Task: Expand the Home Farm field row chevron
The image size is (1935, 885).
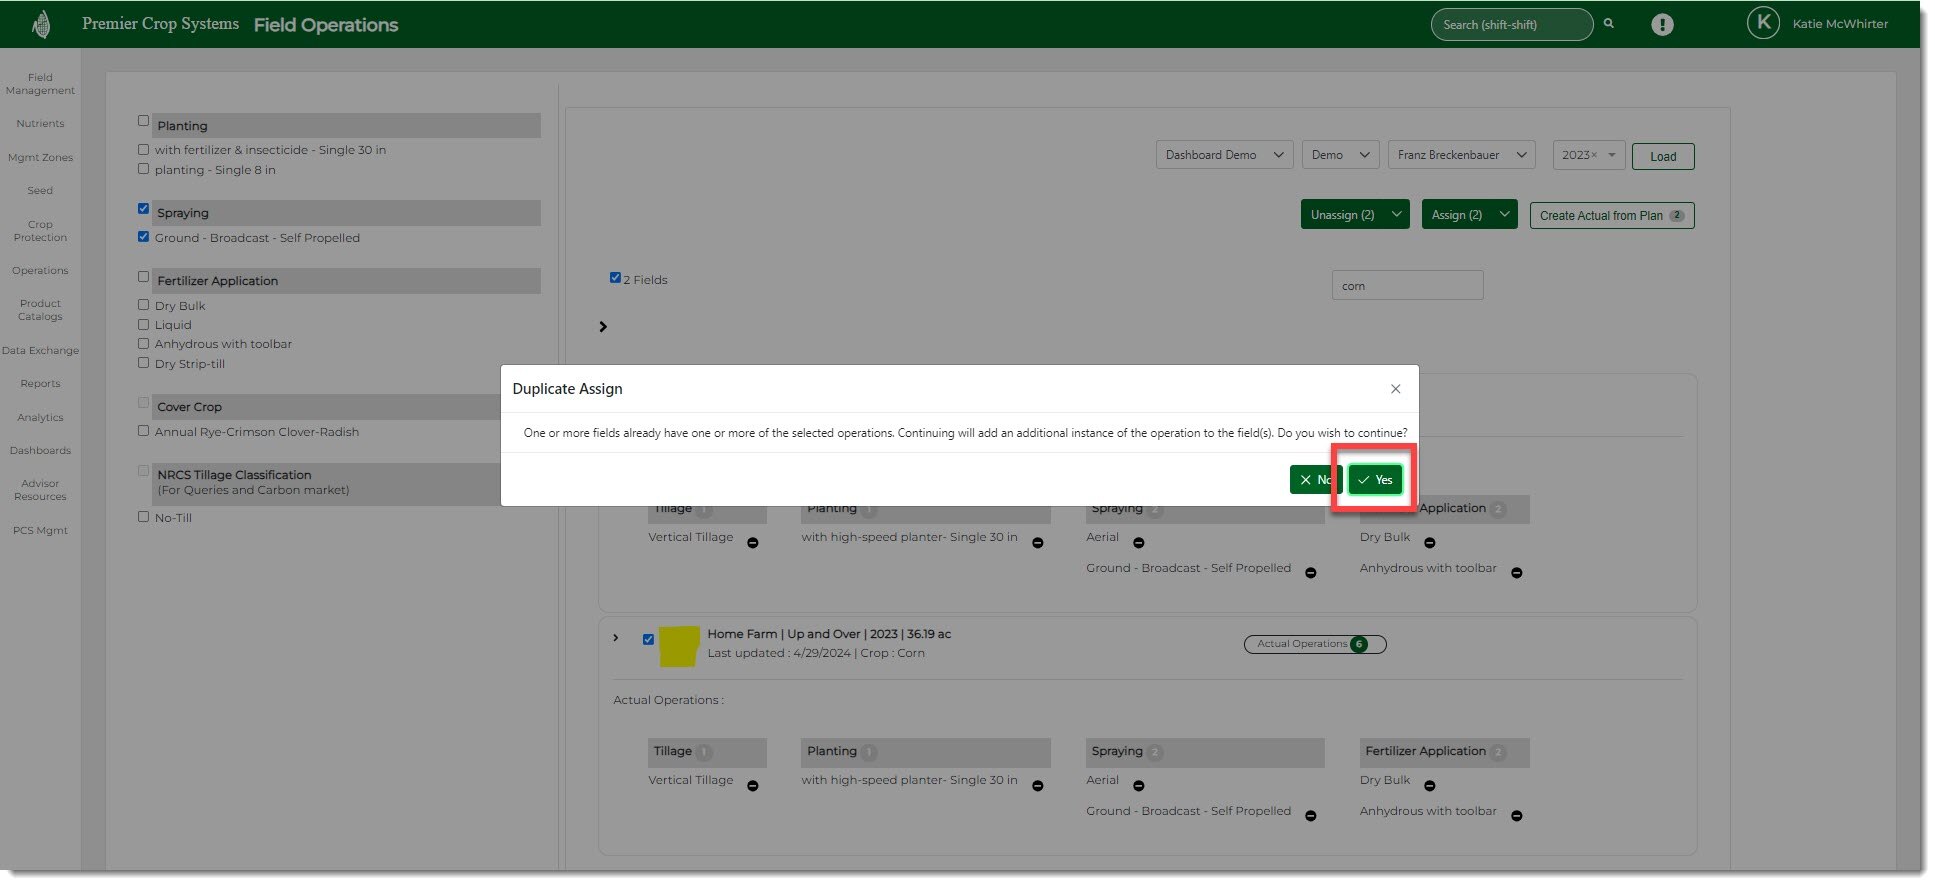Action: point(616,638)
